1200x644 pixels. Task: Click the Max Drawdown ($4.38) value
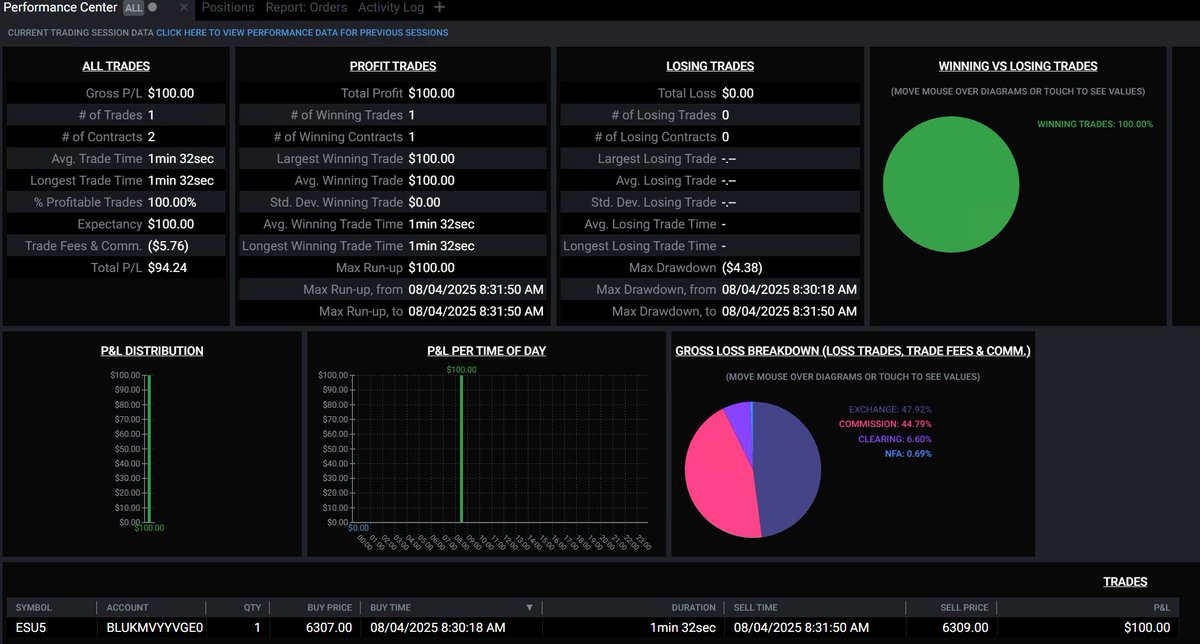point(742,268)
